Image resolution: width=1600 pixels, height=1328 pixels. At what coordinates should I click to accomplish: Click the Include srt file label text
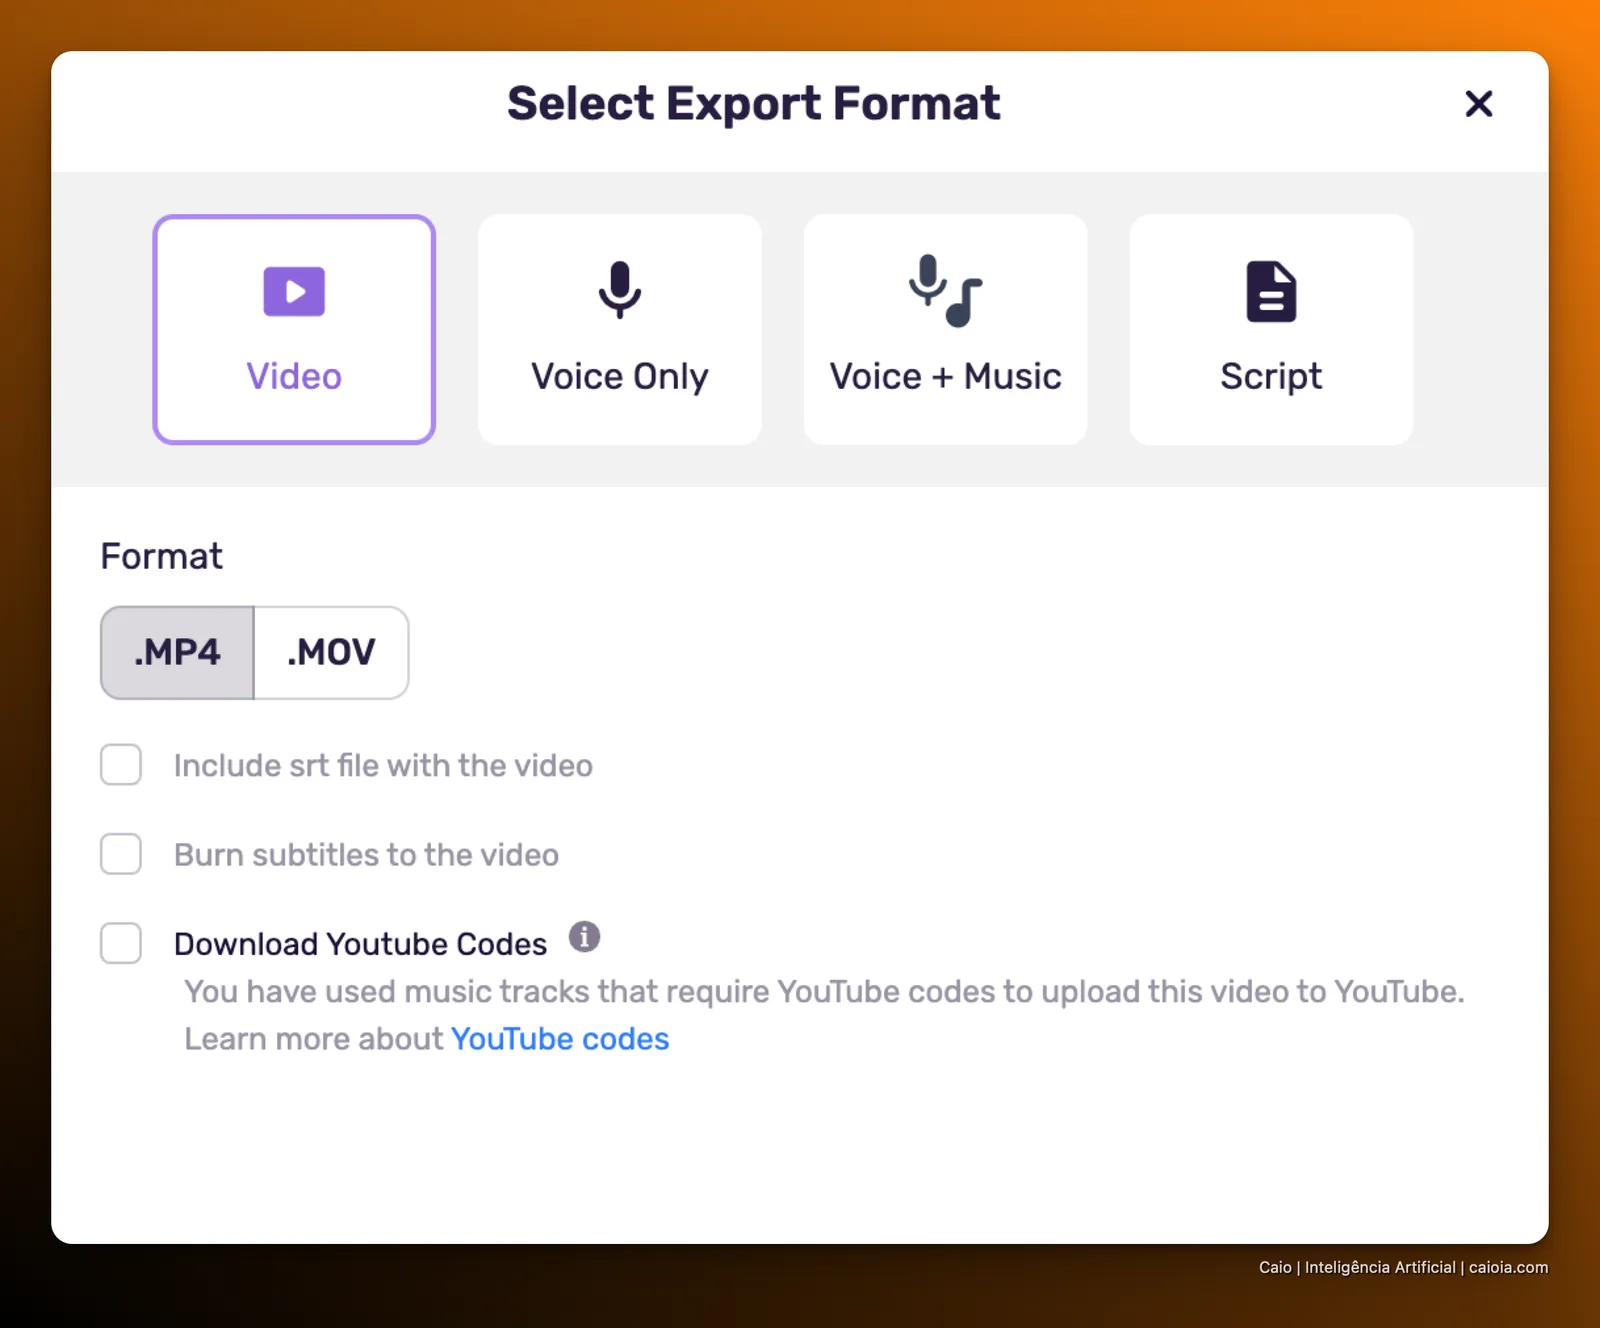click(x=383, y=766)
